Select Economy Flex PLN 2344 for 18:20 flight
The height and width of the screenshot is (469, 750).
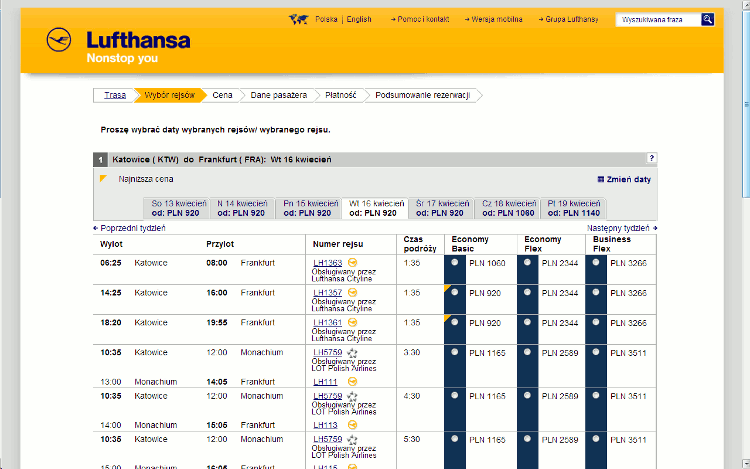click(x=527, y=322)
